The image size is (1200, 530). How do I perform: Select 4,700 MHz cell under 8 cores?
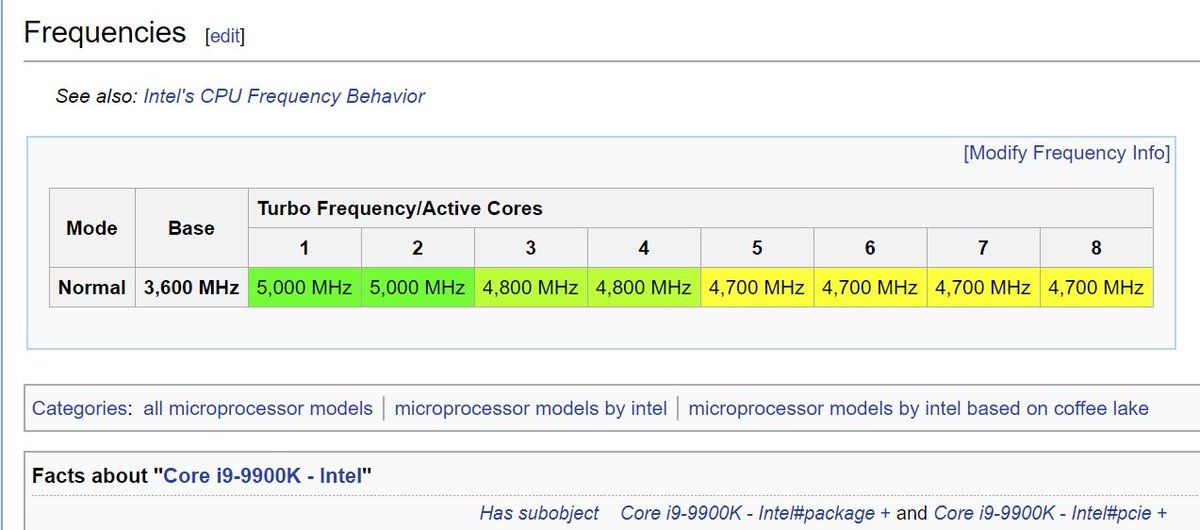pyautogui.click(x=1096, y=288)
